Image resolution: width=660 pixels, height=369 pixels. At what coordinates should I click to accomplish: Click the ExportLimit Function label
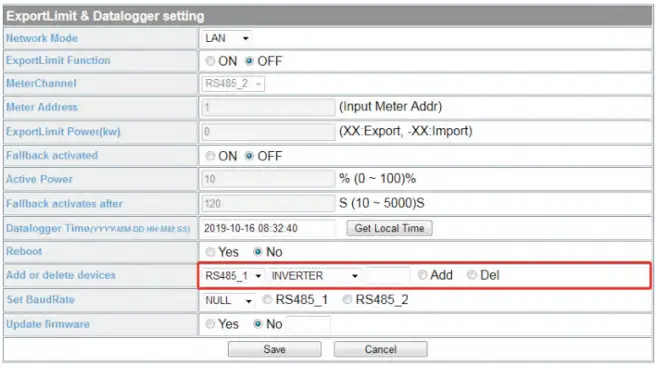pos(58,61)
